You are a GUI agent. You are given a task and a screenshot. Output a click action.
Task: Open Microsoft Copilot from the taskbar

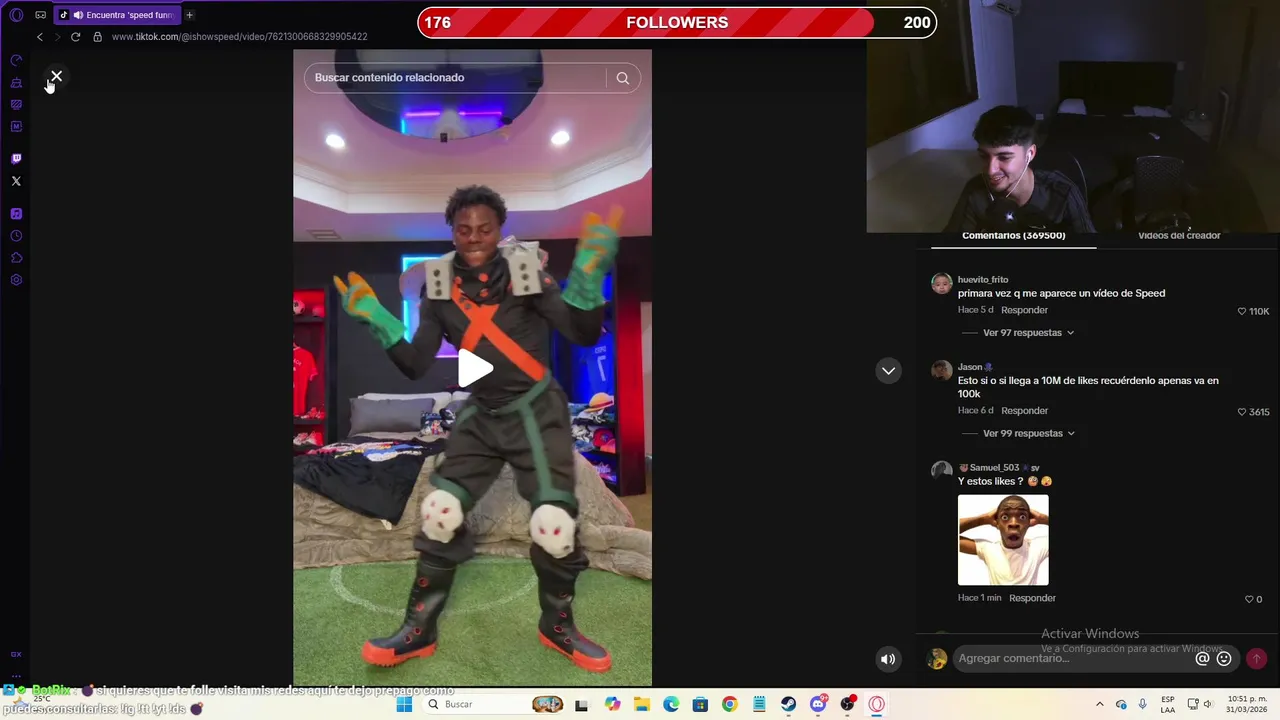[612, 704]
